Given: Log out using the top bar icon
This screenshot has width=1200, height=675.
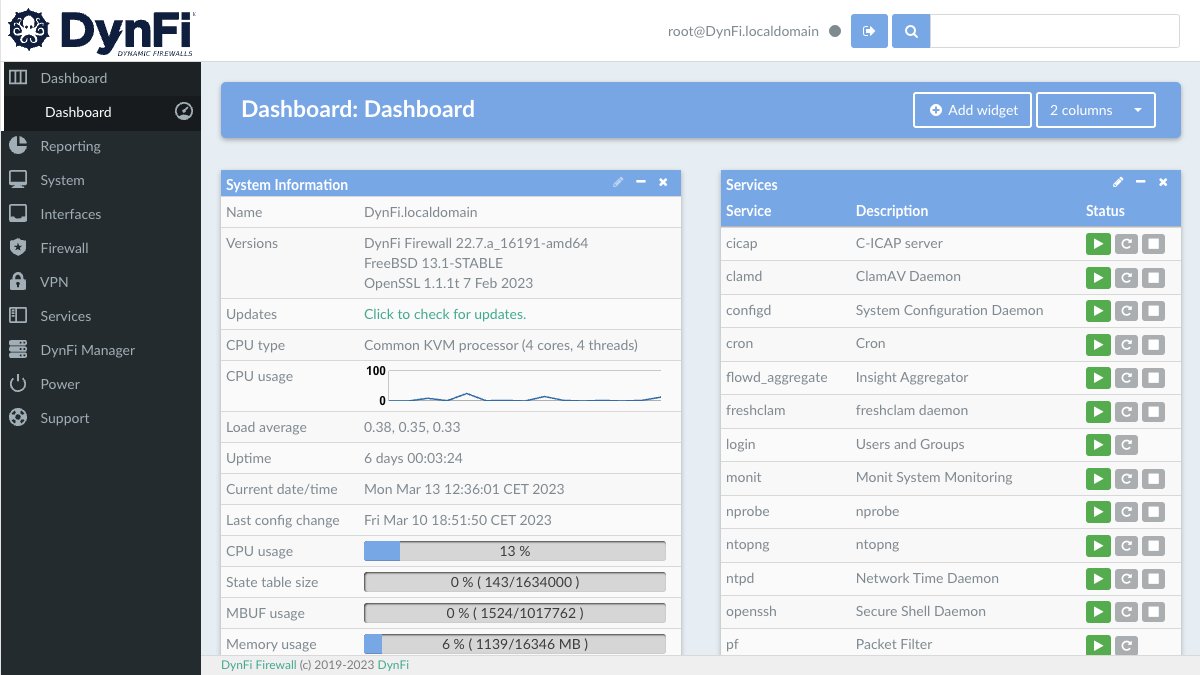Looking at the screenshot, I should coord(869,31).
